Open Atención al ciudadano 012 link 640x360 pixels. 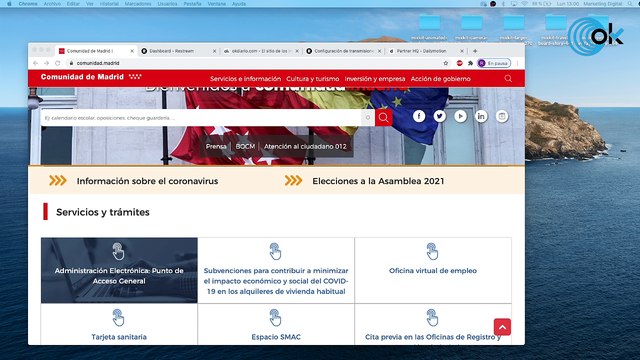[305, 146]
